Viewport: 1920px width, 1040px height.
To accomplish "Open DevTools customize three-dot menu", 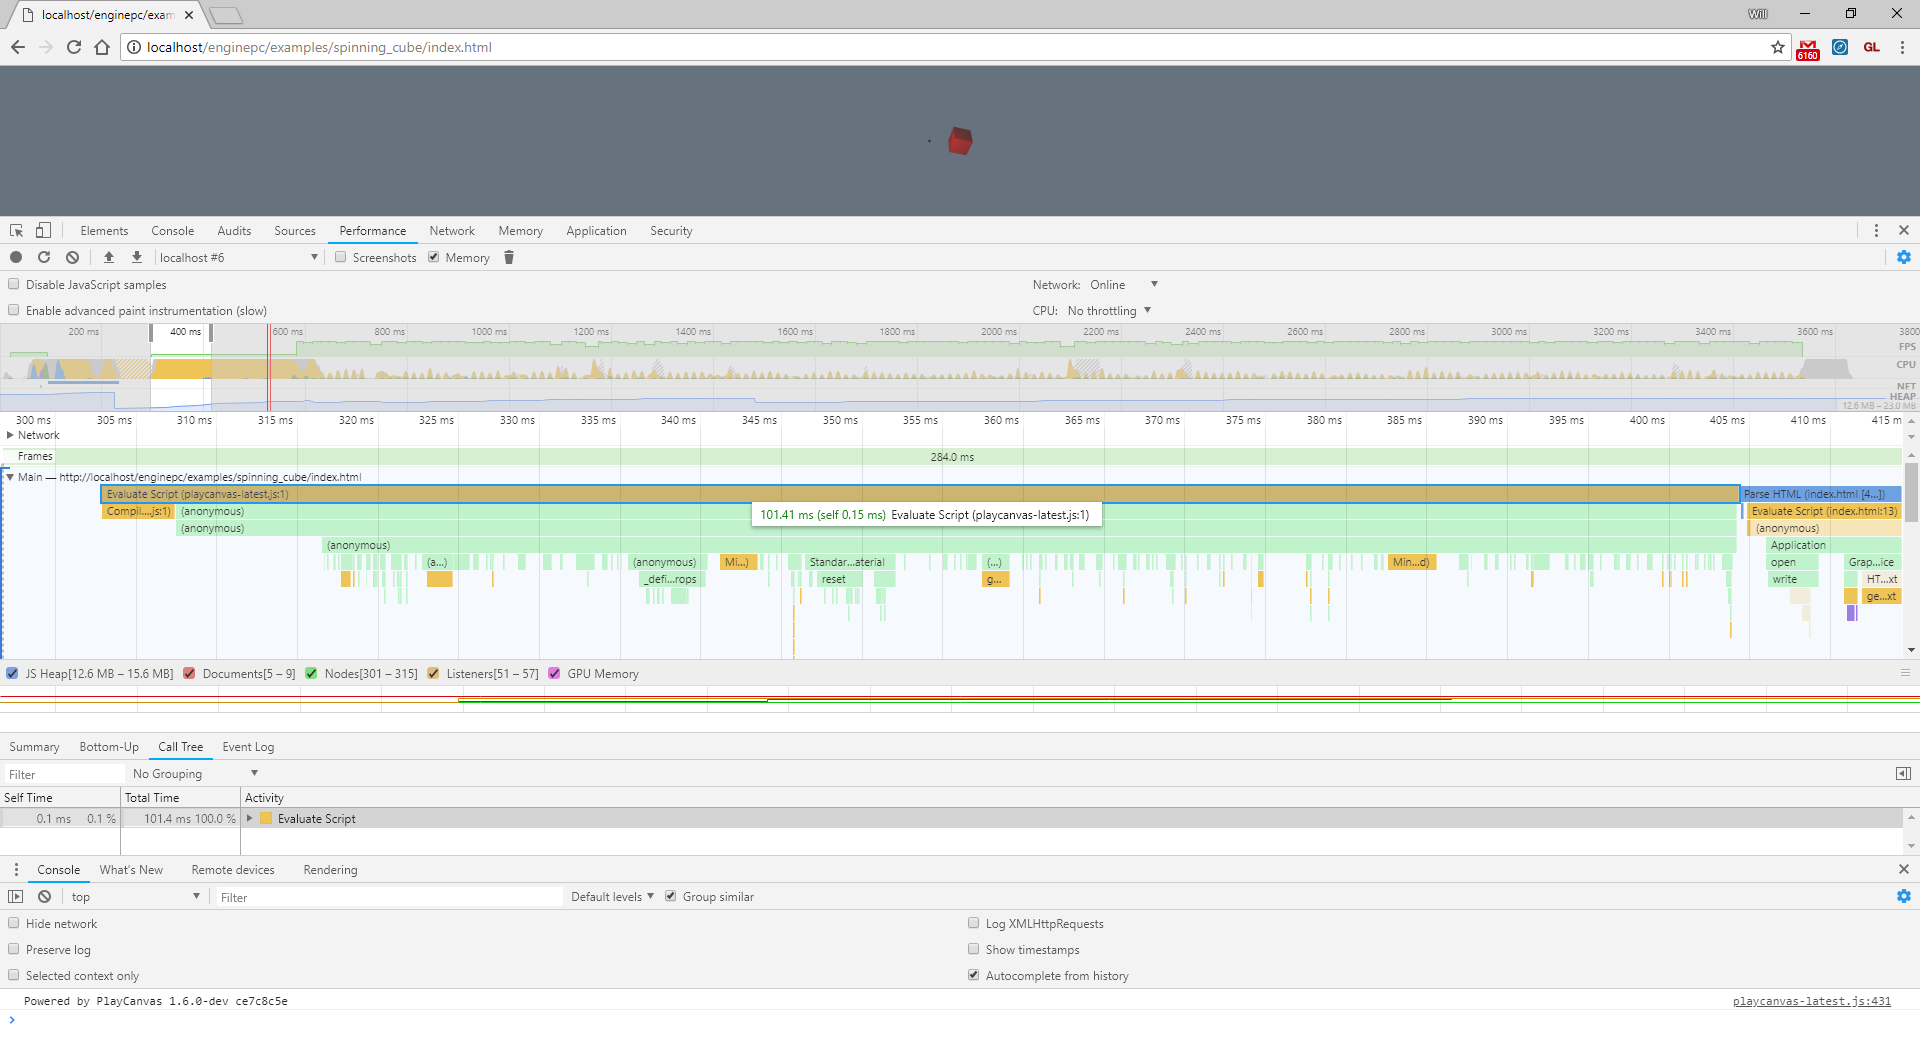I will tap(1876, 230).
